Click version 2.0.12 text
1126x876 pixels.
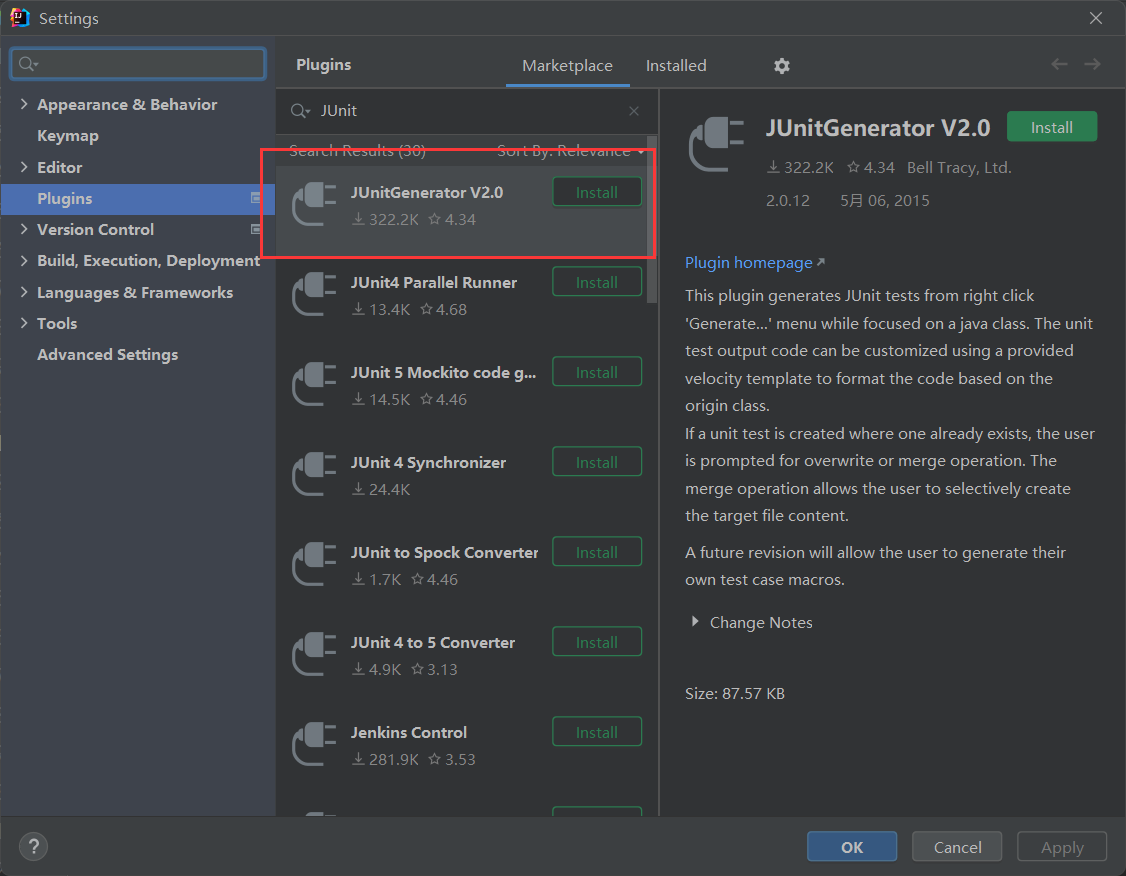coord(787,200)
